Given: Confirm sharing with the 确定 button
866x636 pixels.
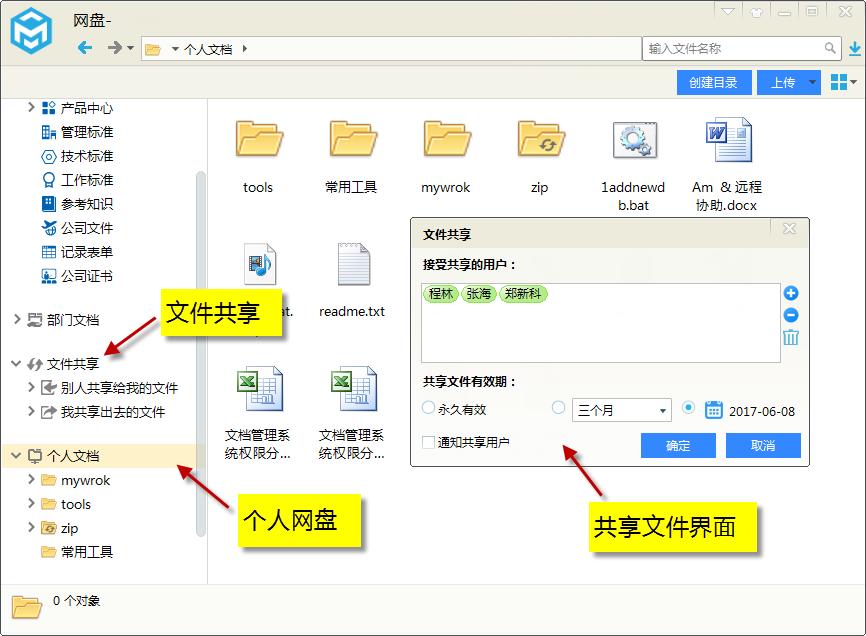Looking at the screenshot, I should 678,445.
